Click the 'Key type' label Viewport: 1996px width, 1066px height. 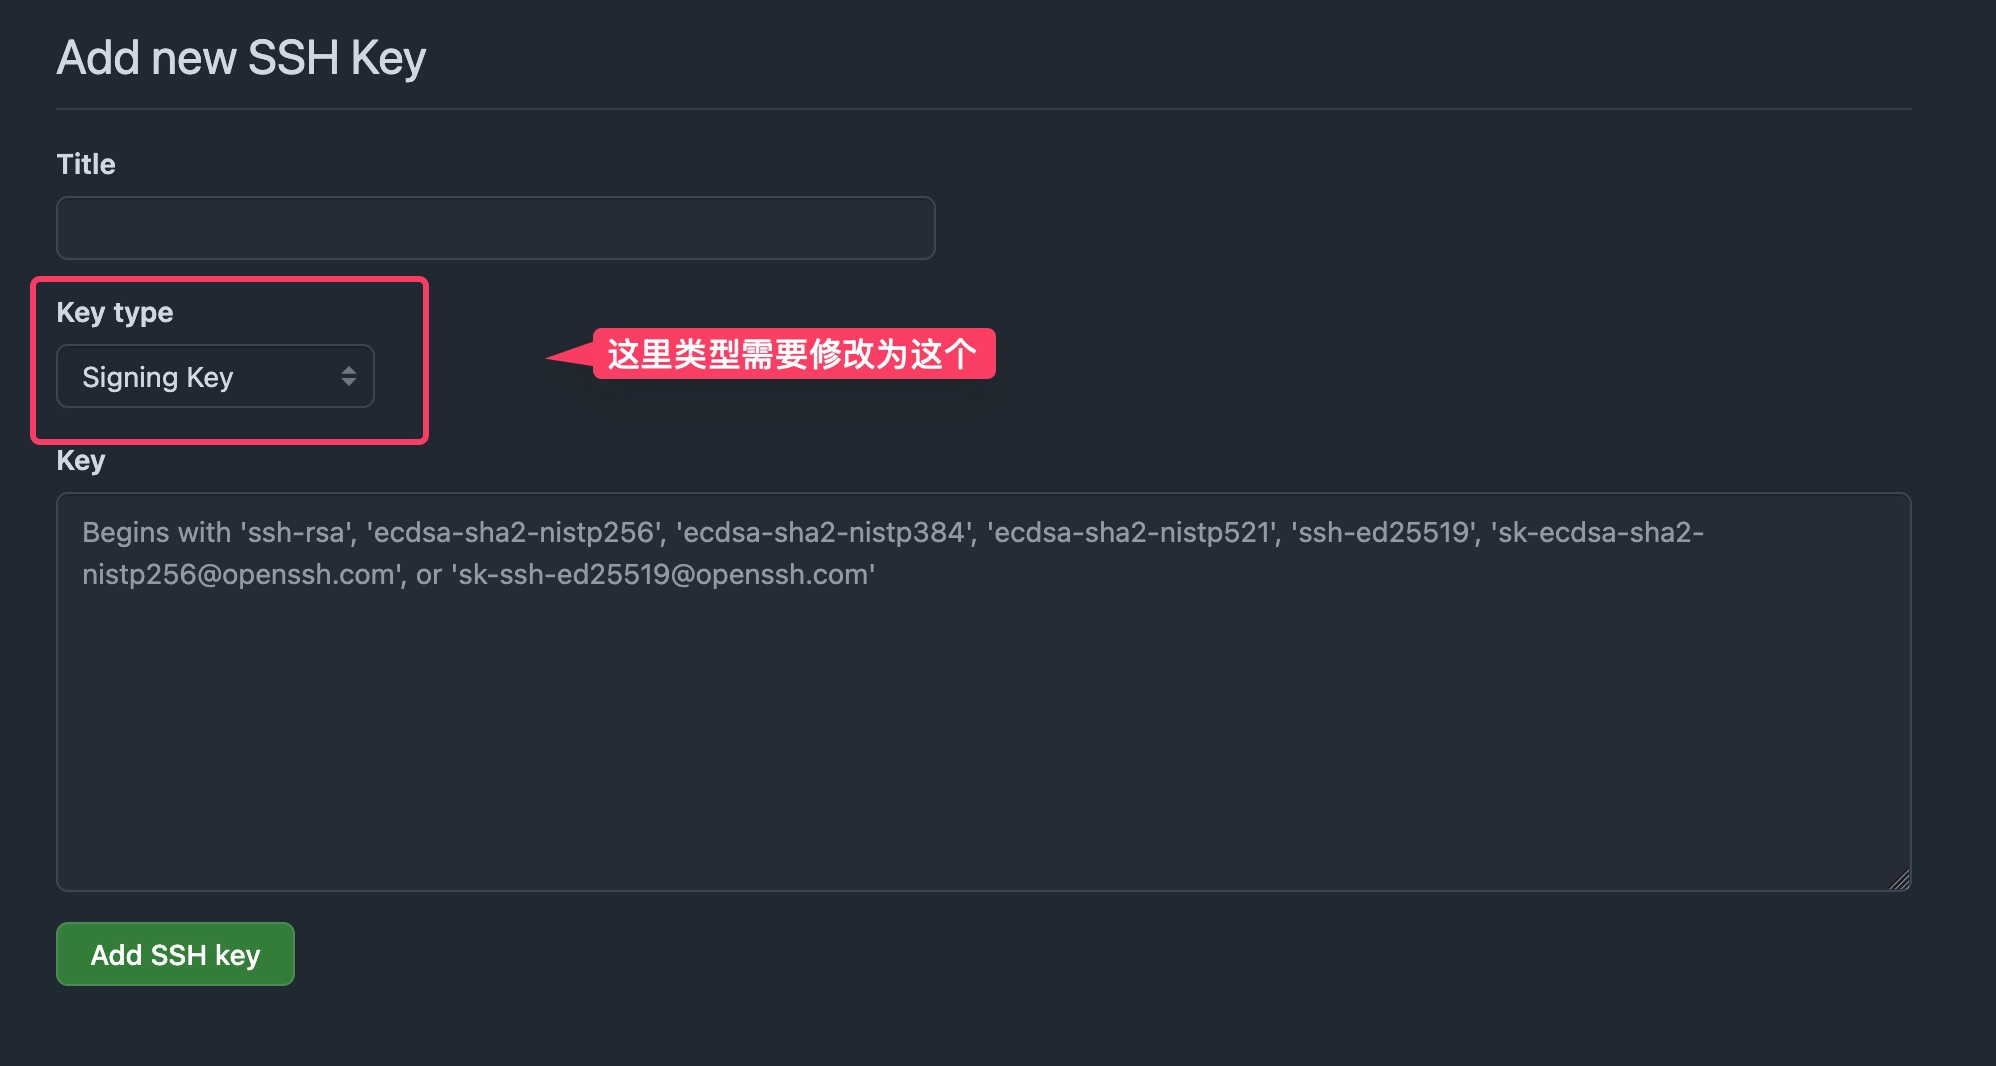(115, 312)
